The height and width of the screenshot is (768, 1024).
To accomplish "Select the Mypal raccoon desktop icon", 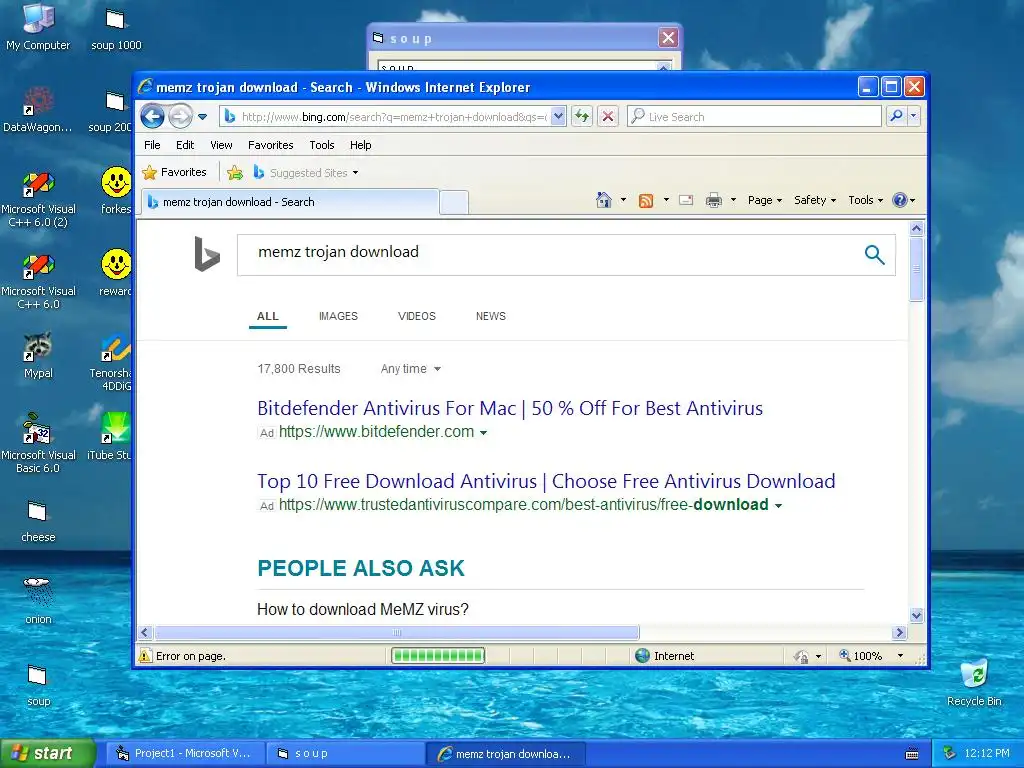I will click(x=38, y=356).
